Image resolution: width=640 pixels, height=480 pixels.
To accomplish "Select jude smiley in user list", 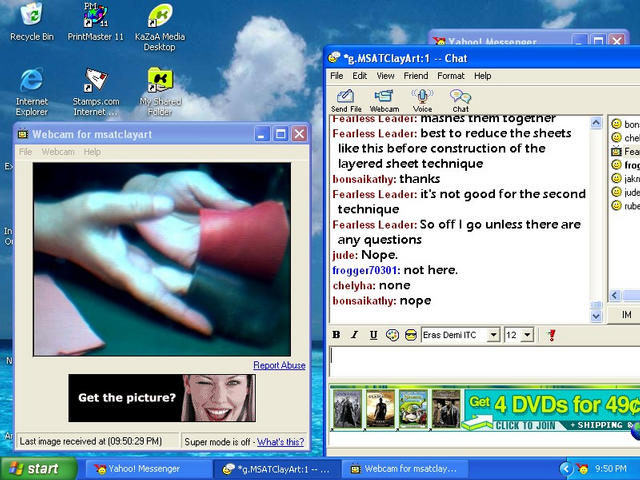I will pyautogui.click(x=616, y=192).
